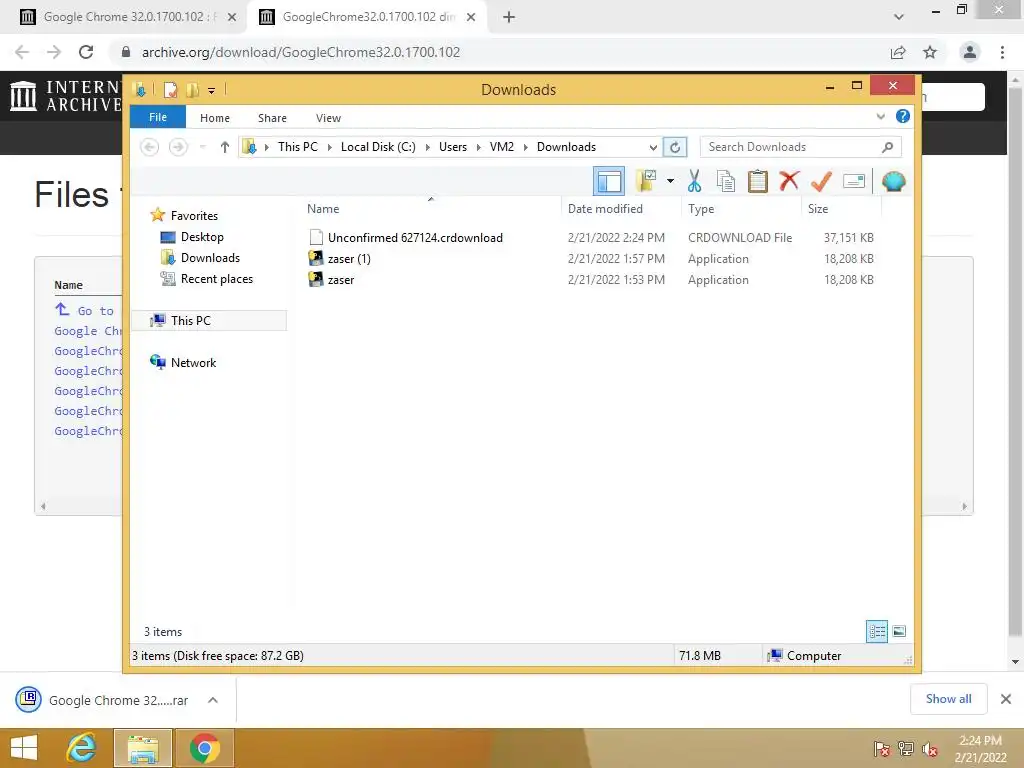
Task: Reload the archive.org page in Chrome
Action: (86, 52)
